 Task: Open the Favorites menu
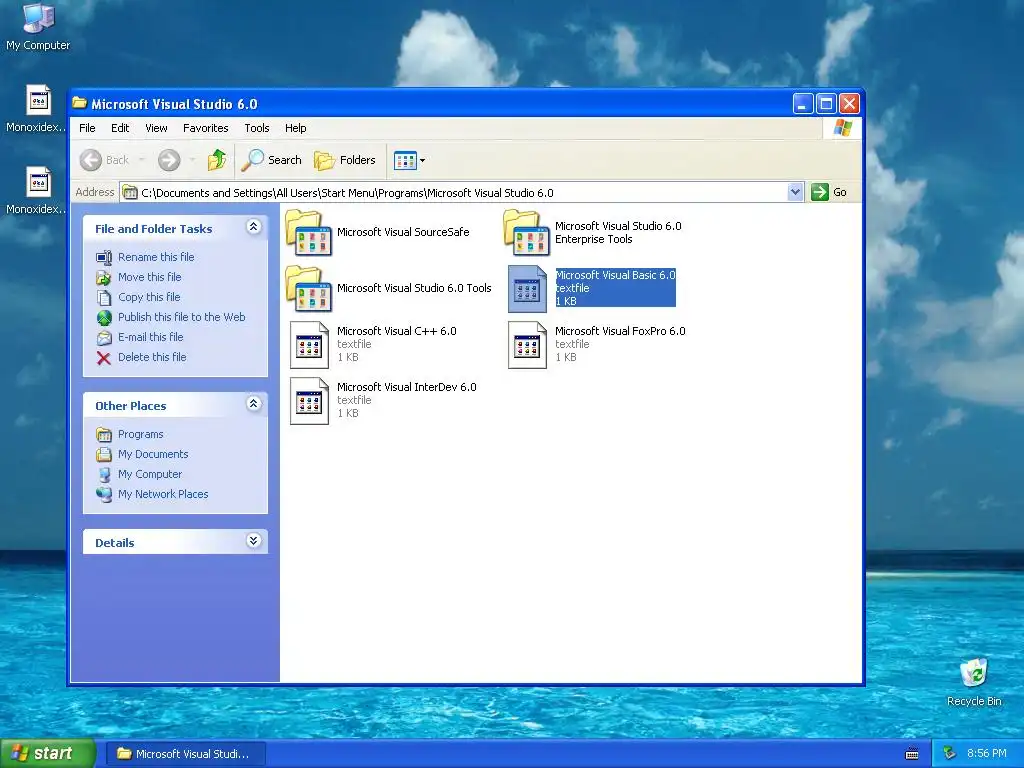pyautogui.click(x=206, y=128)
